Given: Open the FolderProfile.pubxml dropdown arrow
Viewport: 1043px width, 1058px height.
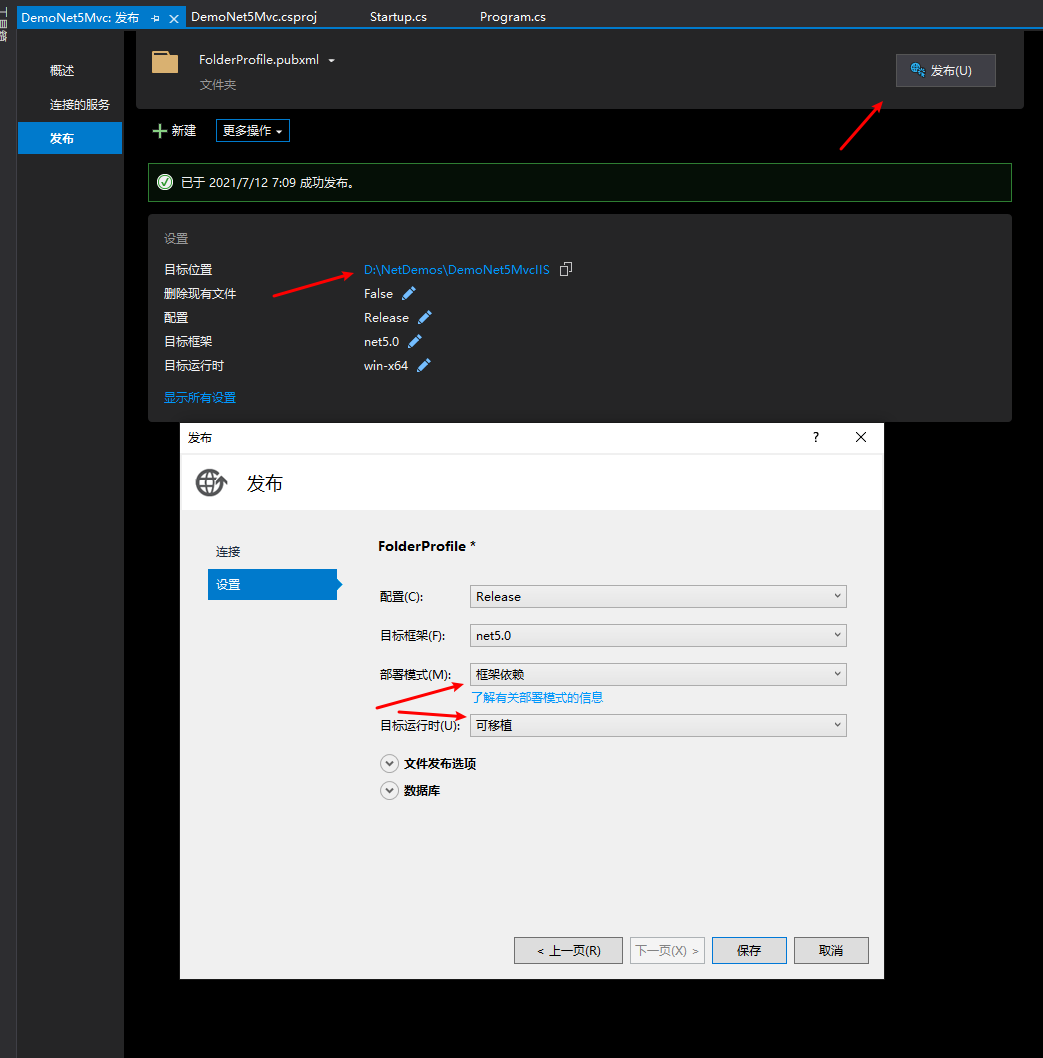Looking at the screenshot, I should tap(330, 60).
